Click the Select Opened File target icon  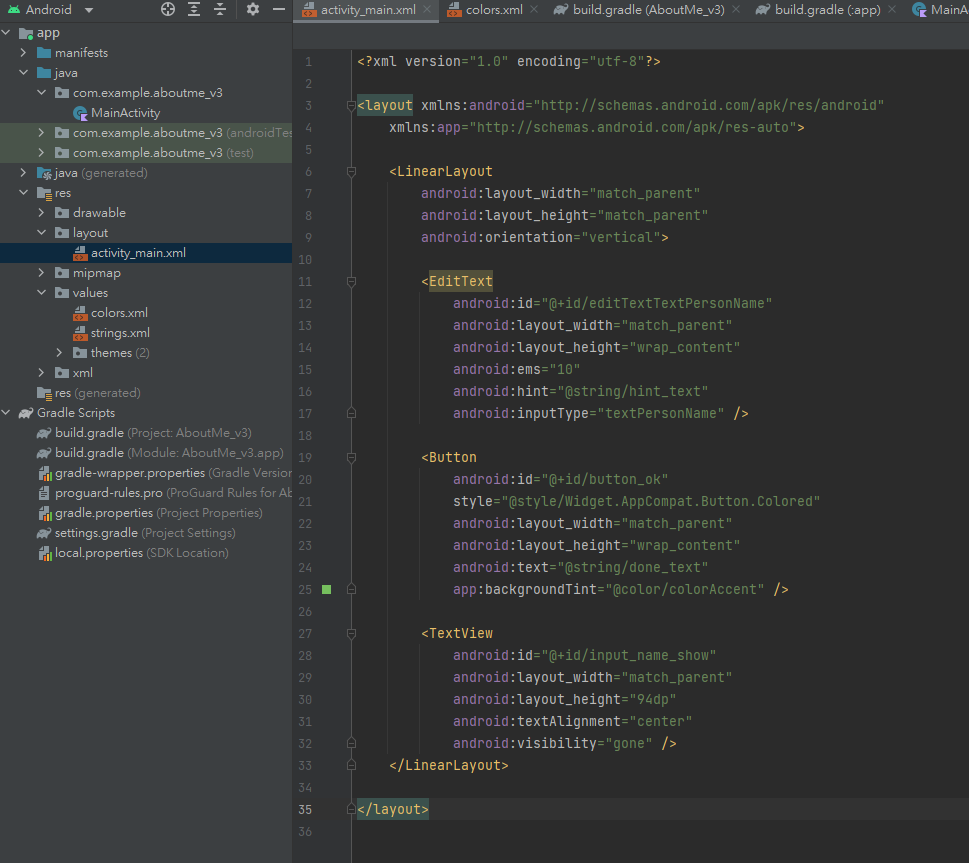coord(167,9)
